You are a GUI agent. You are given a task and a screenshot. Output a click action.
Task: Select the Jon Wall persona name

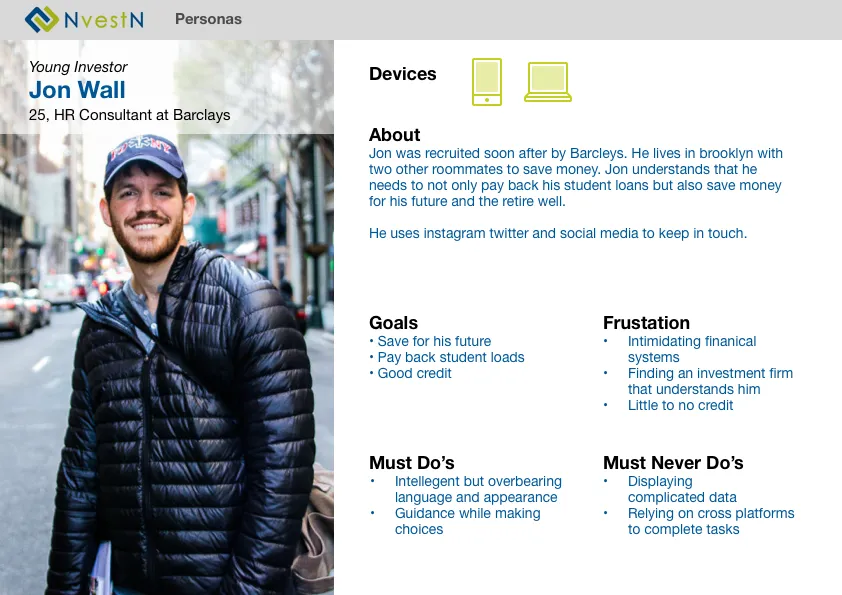pyautogui.click(x=77, y=90)
